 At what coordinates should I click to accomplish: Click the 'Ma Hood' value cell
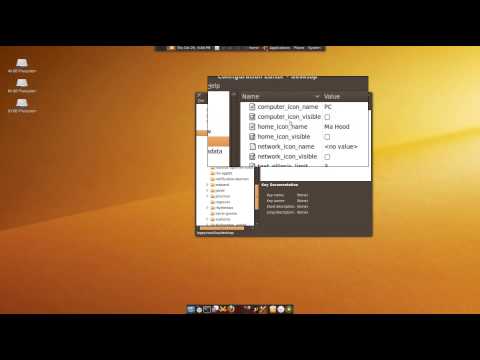337,127
